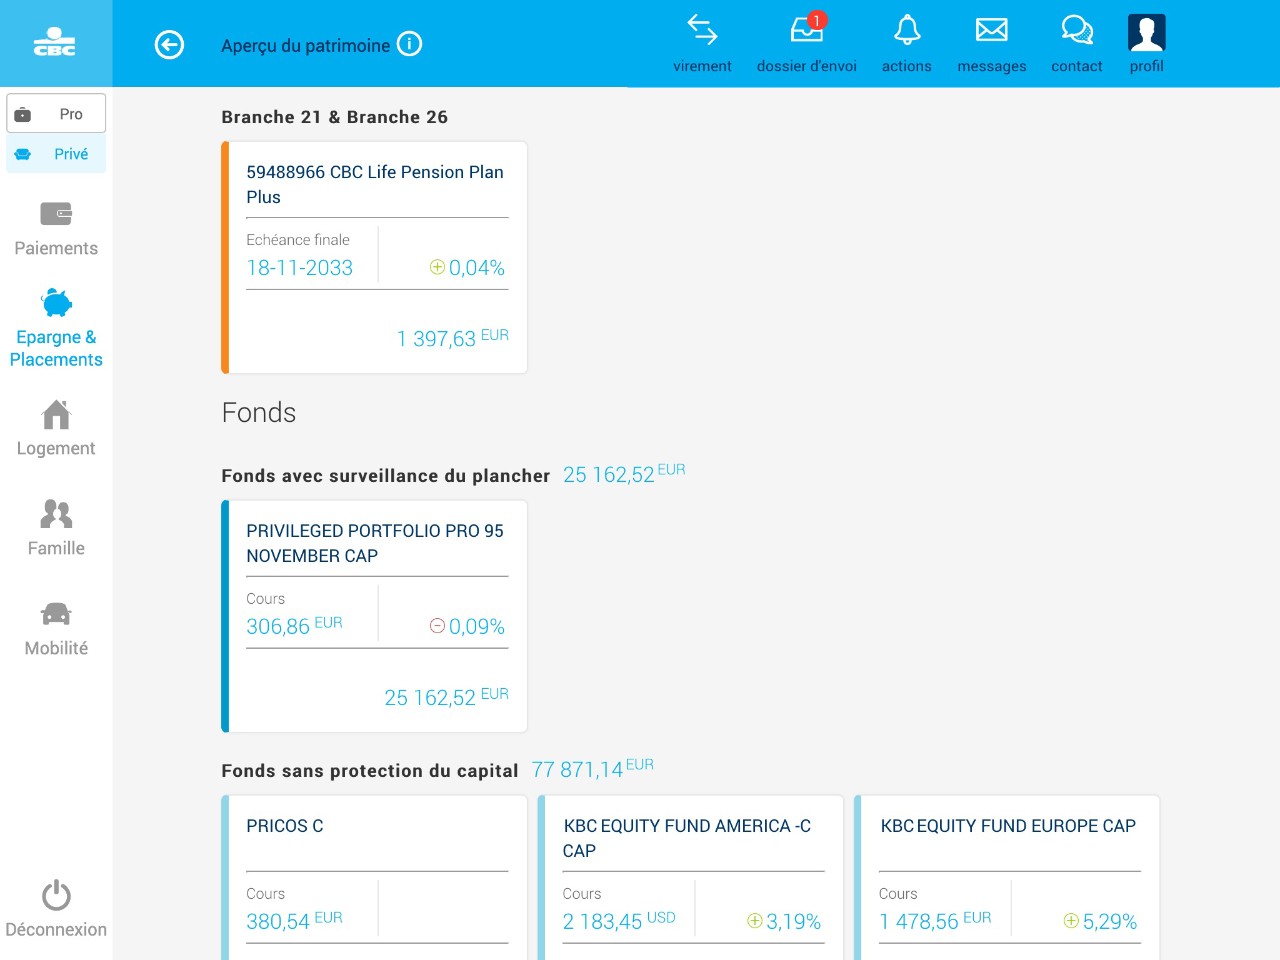
Task: Click the red notification badge on dossier d'envoi
Action: point(817,20)
